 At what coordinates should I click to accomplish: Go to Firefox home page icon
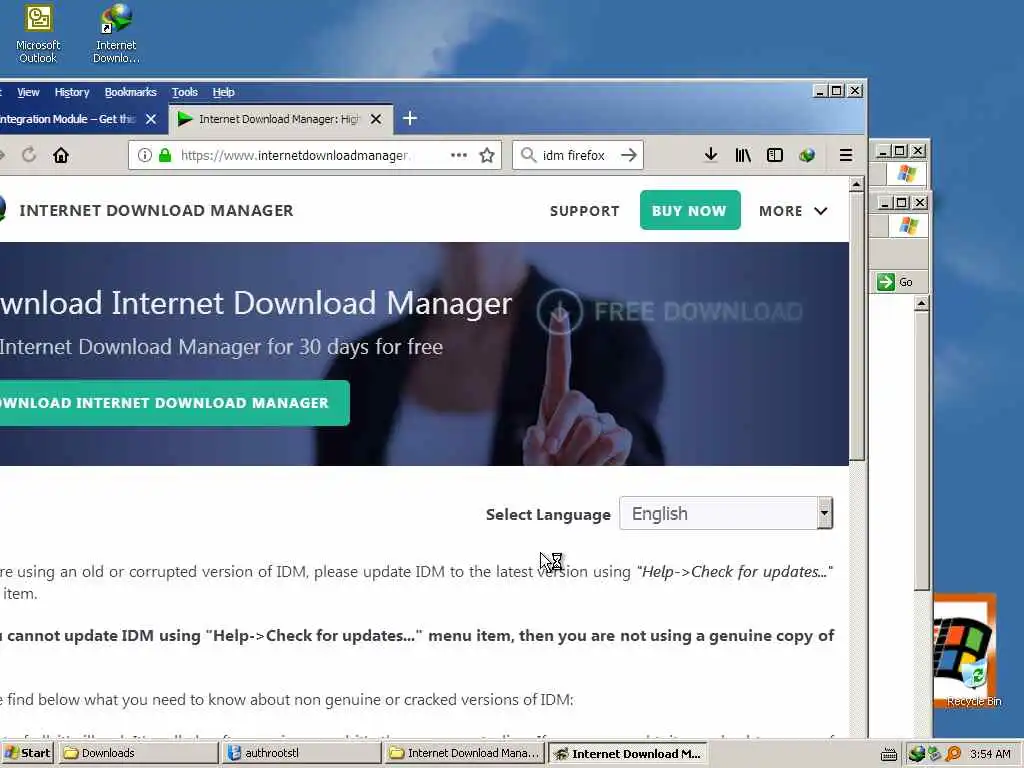(x=61, y=155)
